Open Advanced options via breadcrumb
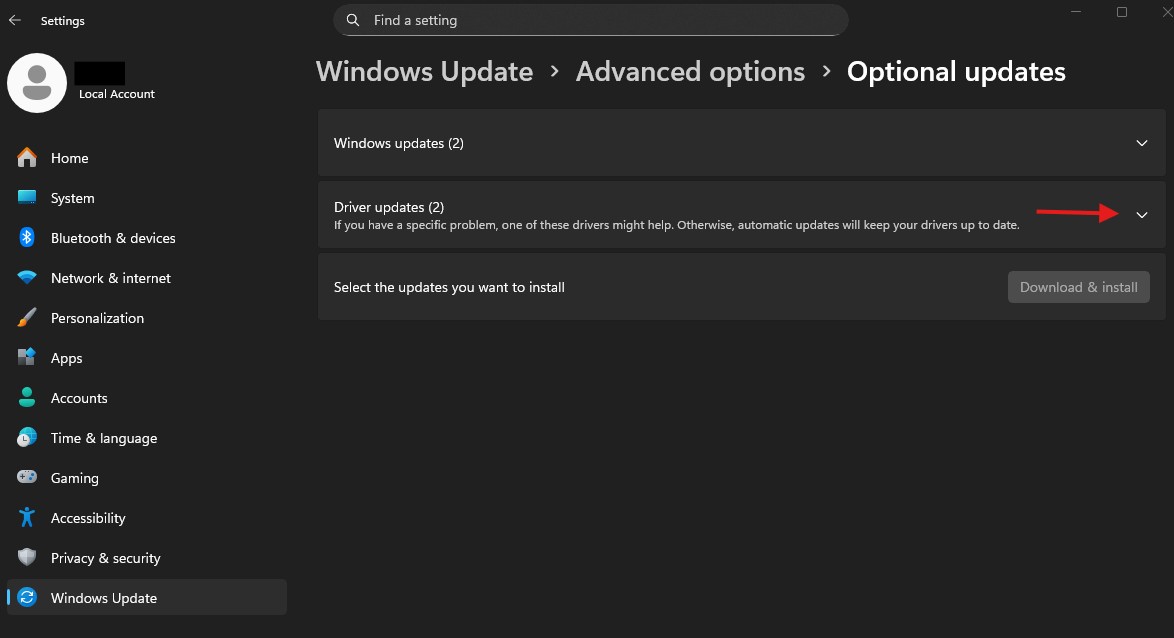 [690, 71]
